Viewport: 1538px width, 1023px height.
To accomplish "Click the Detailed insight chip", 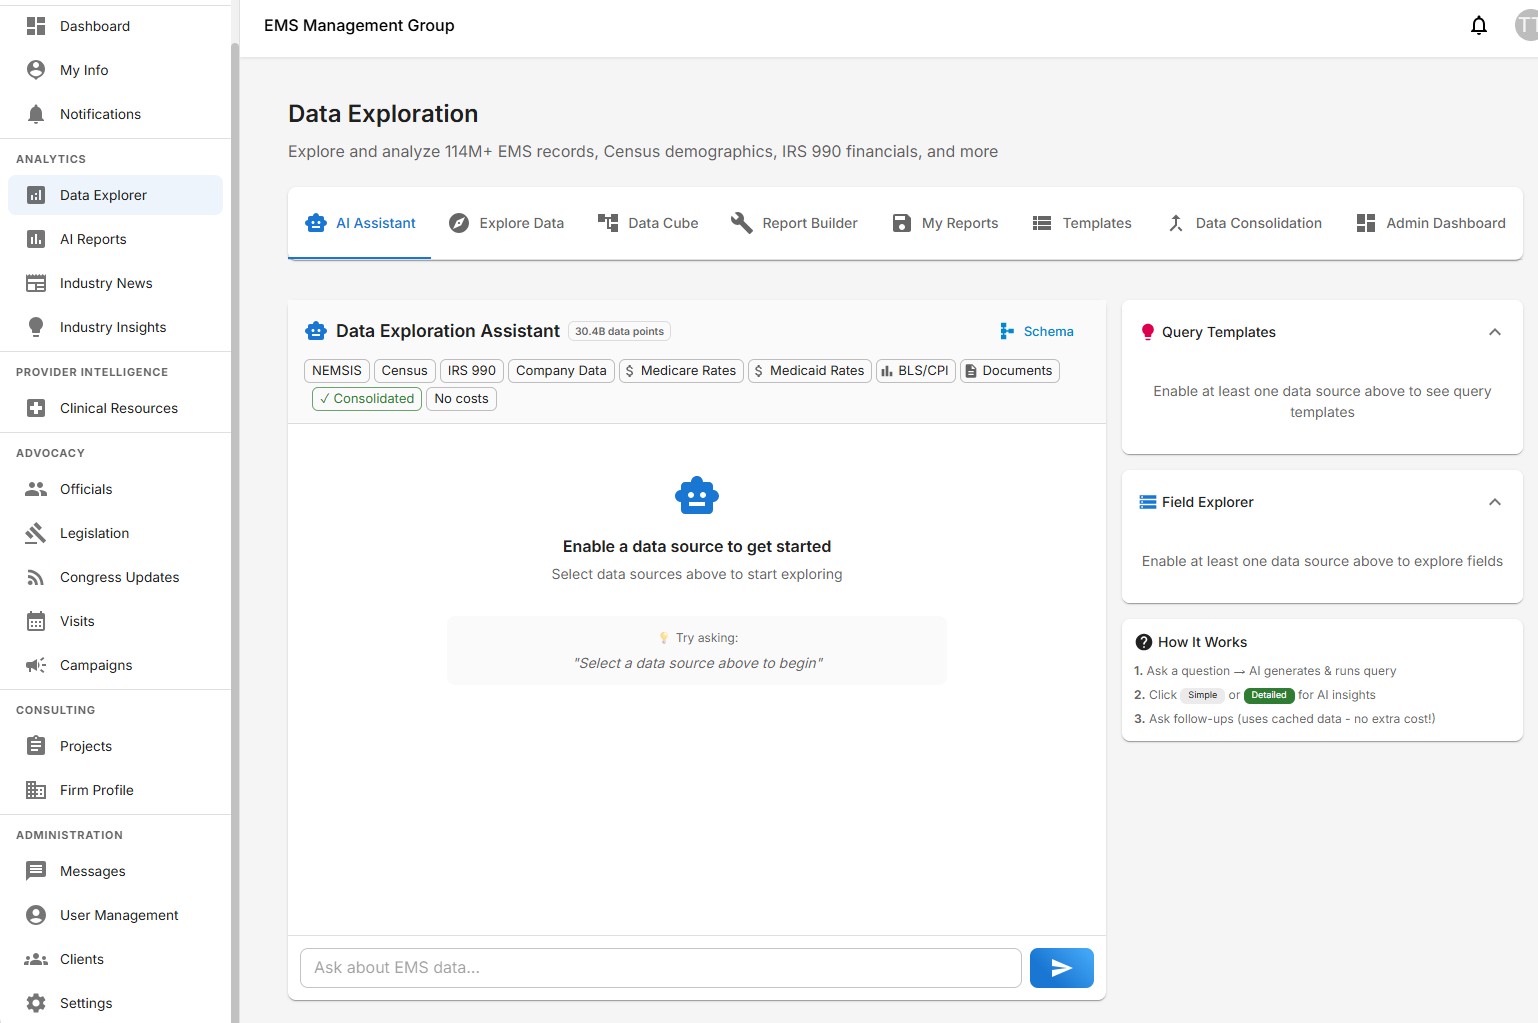I will click(x=1269, y=695).
